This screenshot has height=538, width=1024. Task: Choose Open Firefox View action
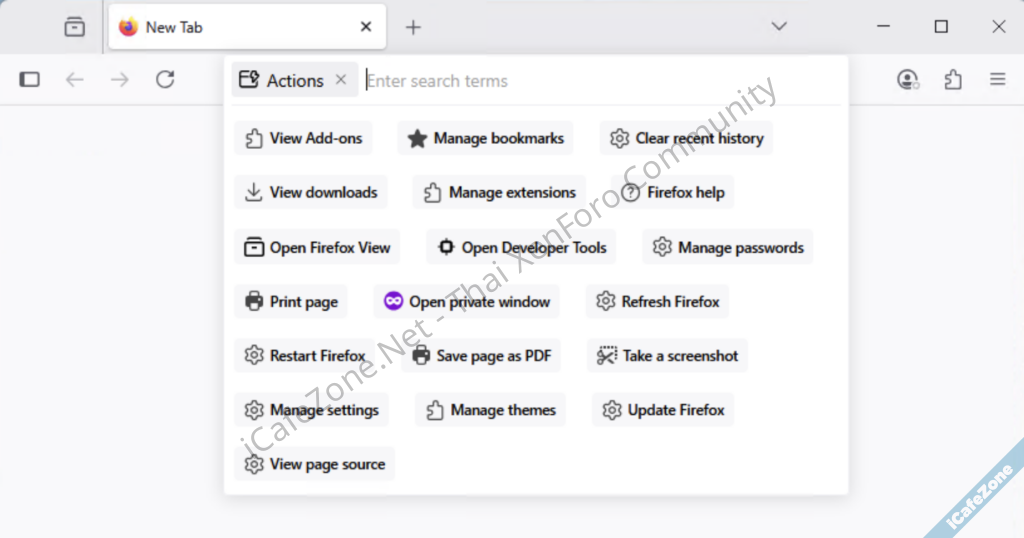click(317, 247)
